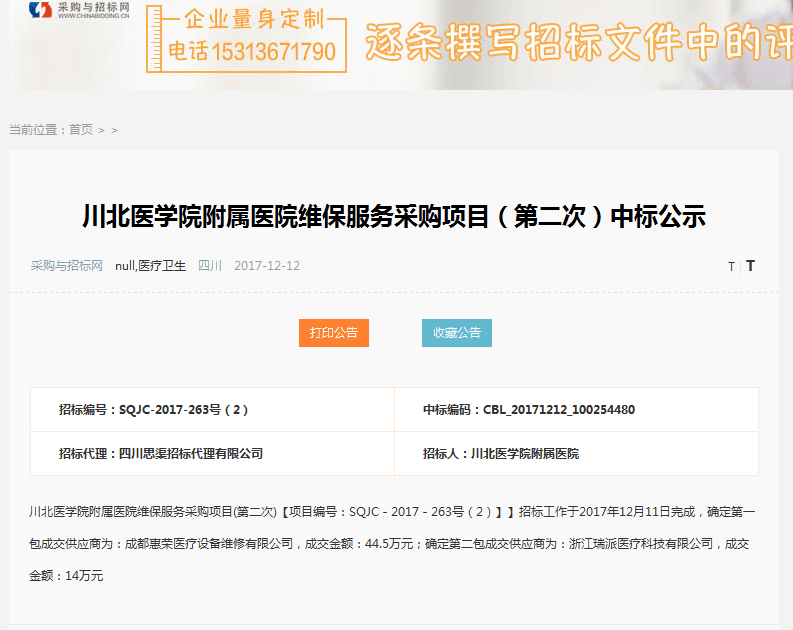Viewport: 793px width, 630px height.
Task: Click the announcement body paragraph text
Action: click(392, 543)
